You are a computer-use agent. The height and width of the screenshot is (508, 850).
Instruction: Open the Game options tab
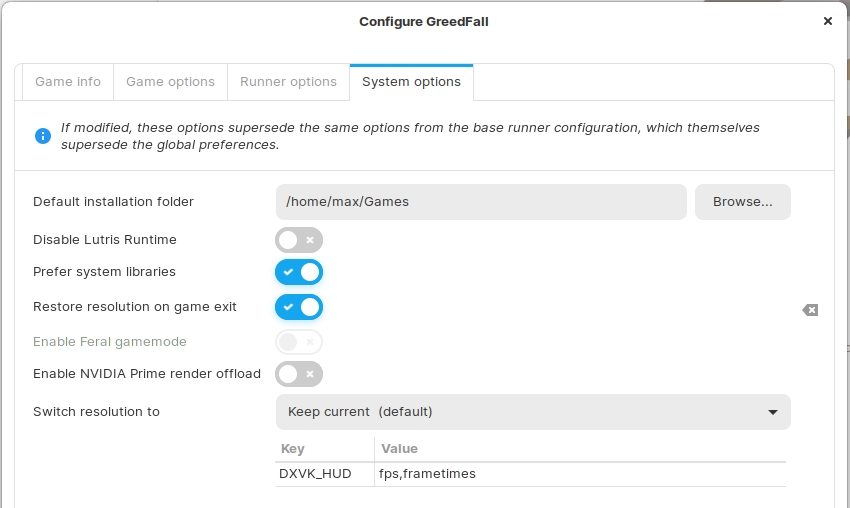(x=170, y=82)
